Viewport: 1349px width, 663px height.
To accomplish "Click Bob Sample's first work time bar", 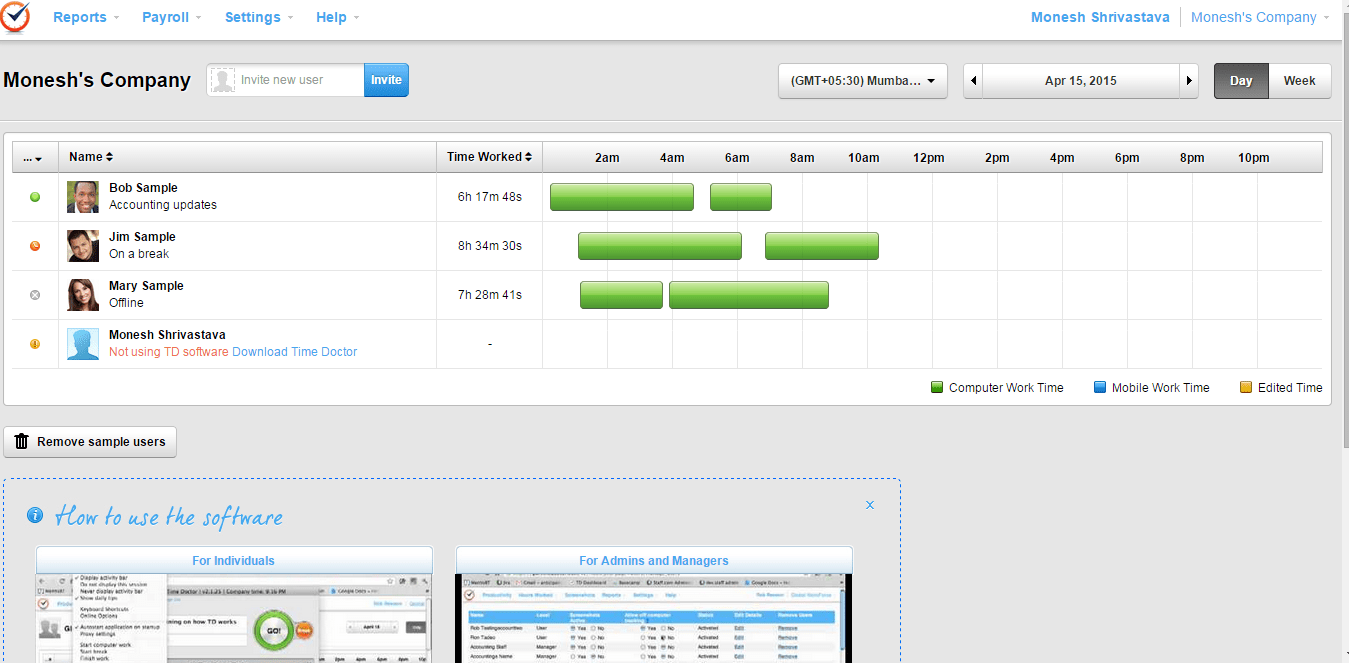I will pyautogui.click(x=622, y=197).
